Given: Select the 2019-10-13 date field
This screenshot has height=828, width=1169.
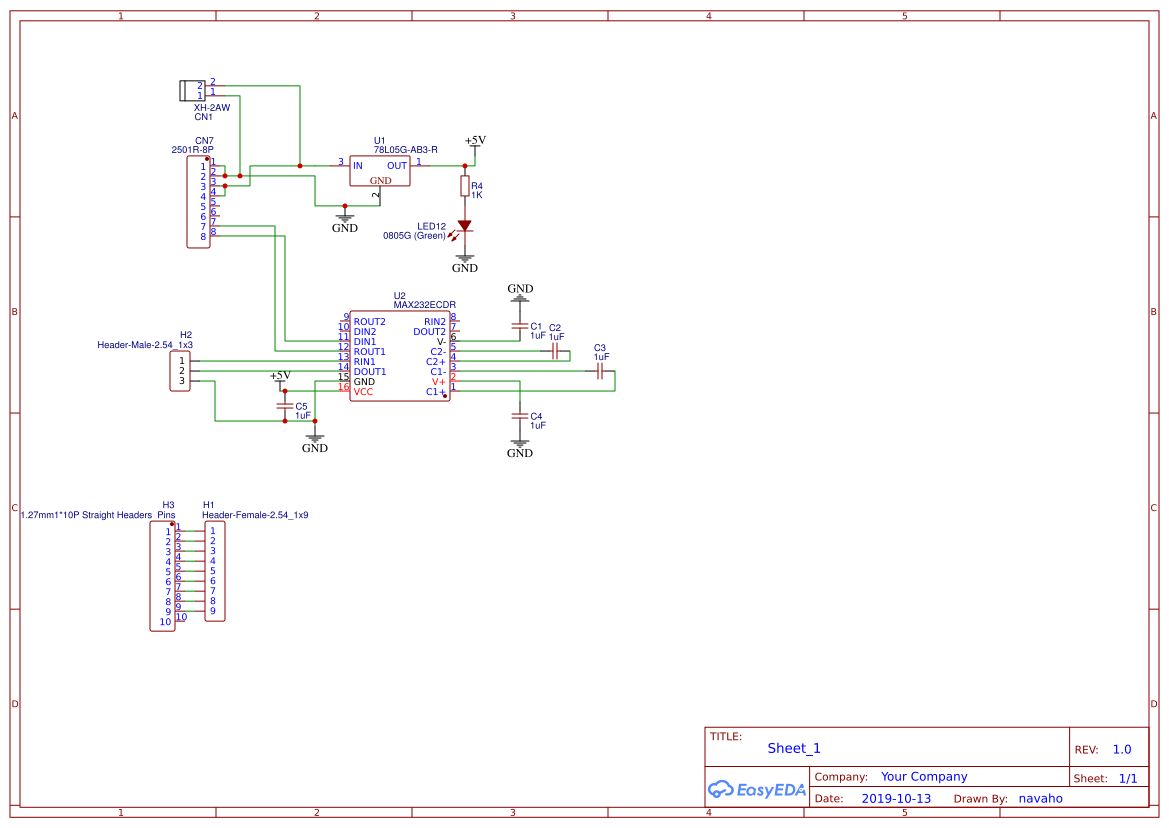Looking at the screenshot, I should click(896, 799).
